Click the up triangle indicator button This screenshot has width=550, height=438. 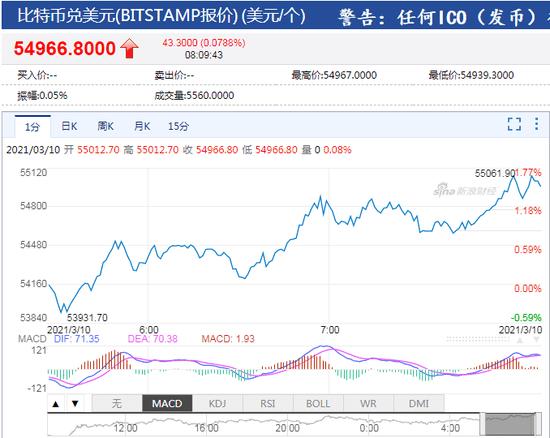pyautogui.click(x=55, y=404)
